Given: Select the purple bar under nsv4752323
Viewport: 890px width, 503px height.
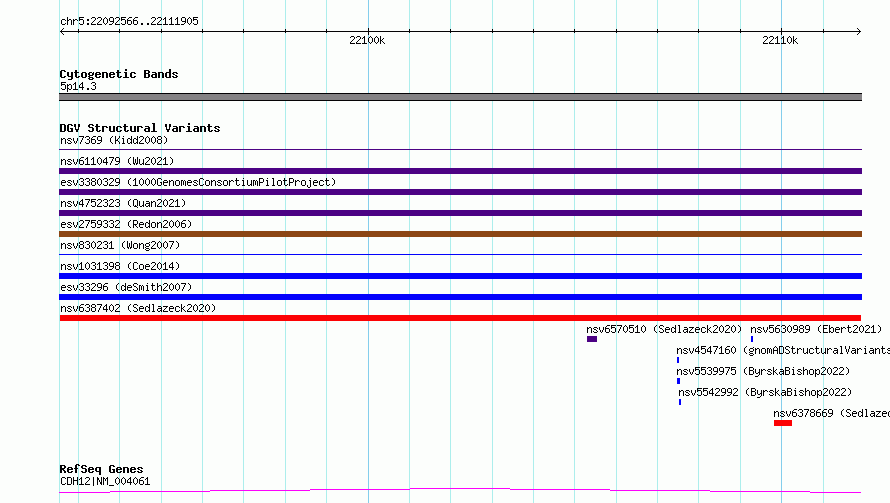Looking at the screenshot, I should [460, 213].
